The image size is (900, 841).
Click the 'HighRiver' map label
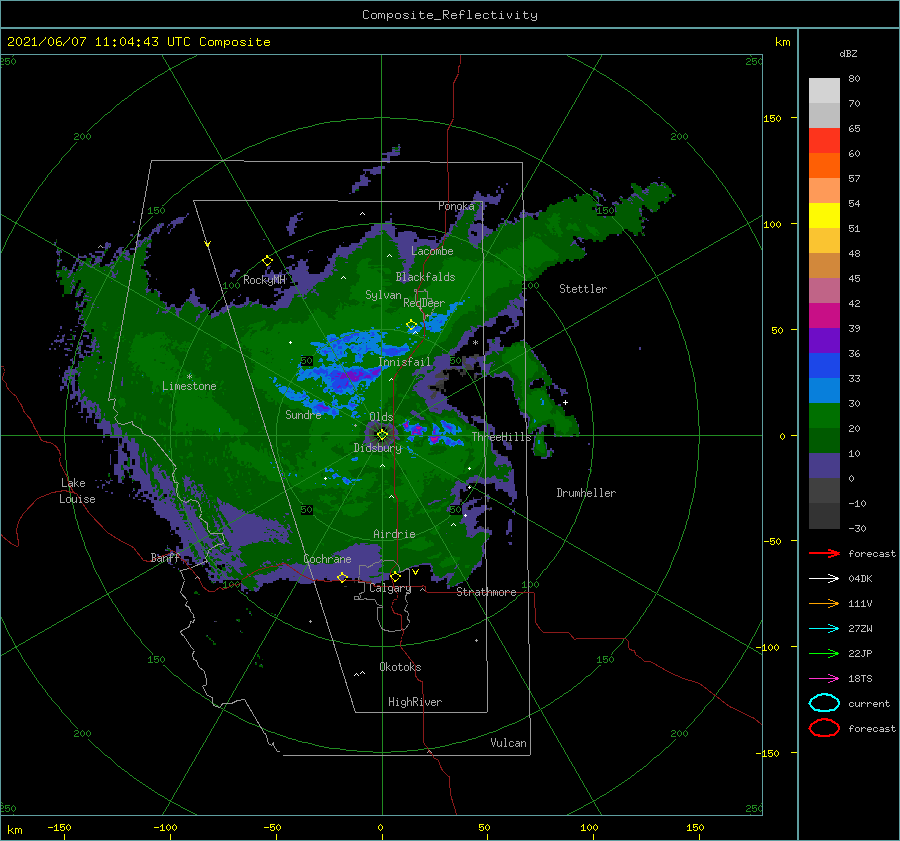pos(415,702)
